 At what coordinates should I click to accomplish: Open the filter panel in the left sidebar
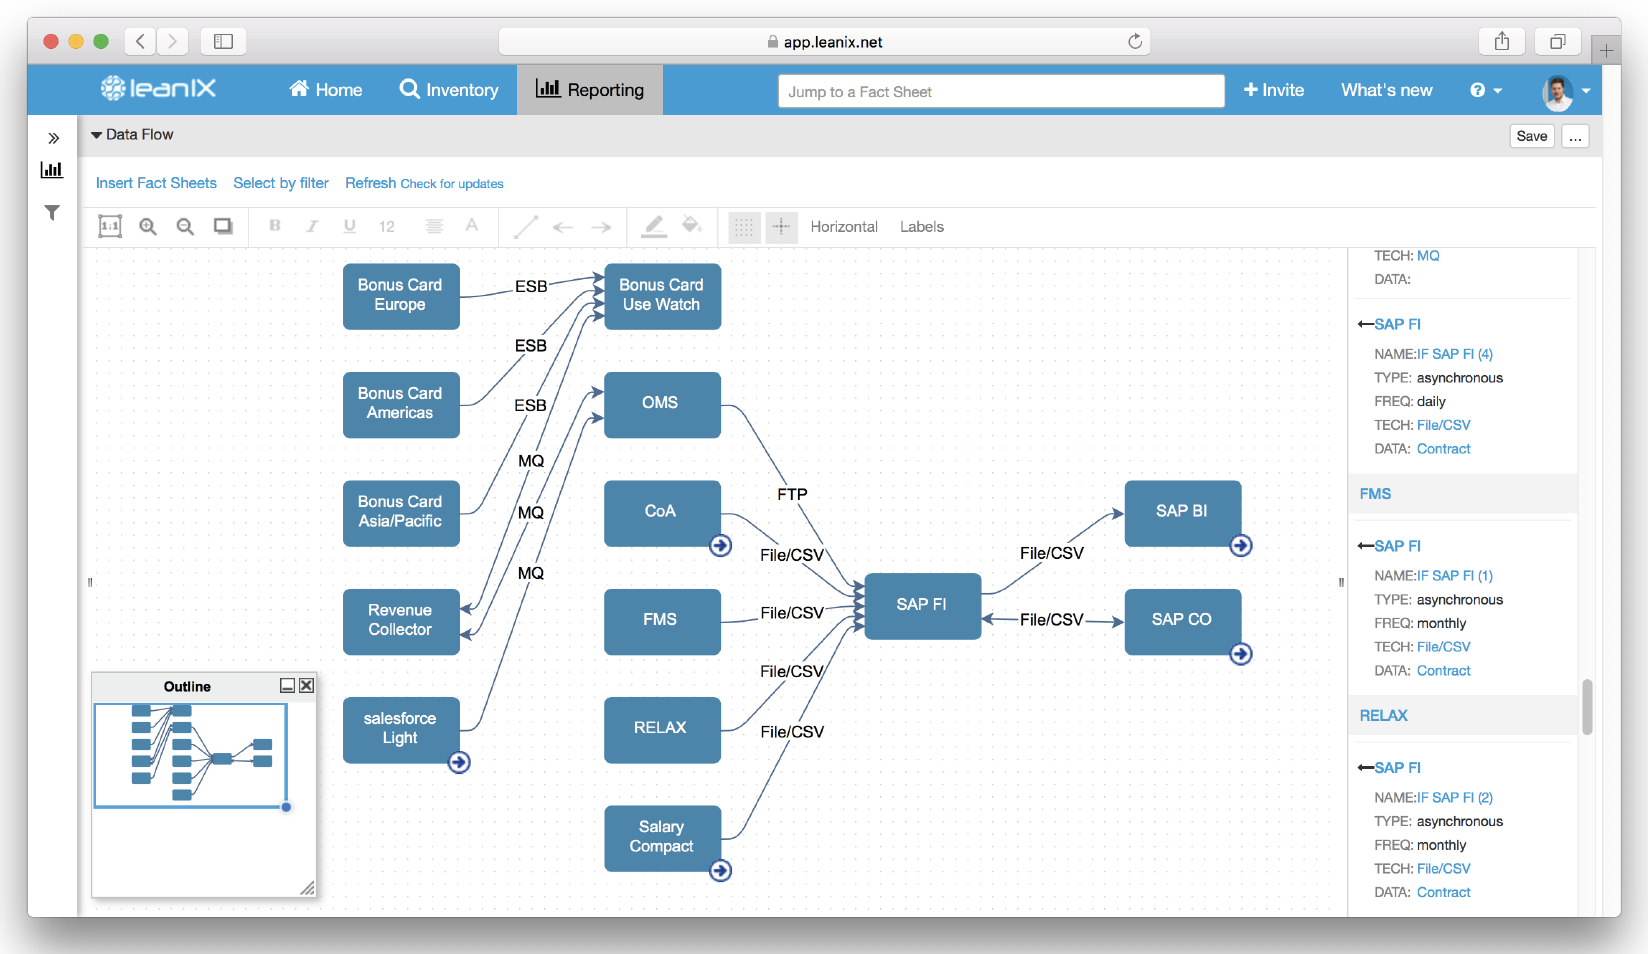[x=52, y=213]
